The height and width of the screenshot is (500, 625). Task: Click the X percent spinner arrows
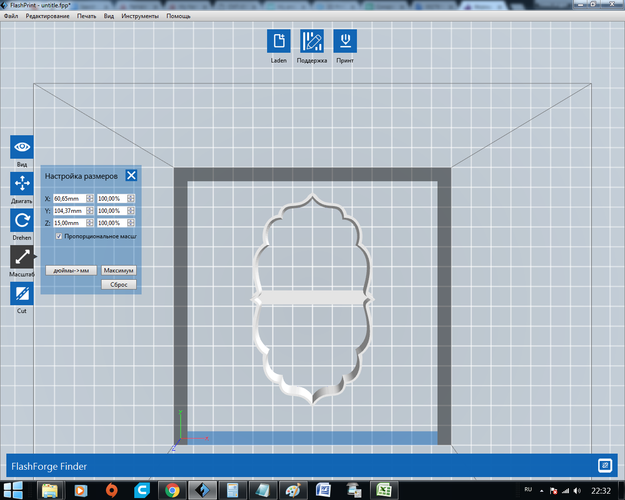(x=131, y=199)
